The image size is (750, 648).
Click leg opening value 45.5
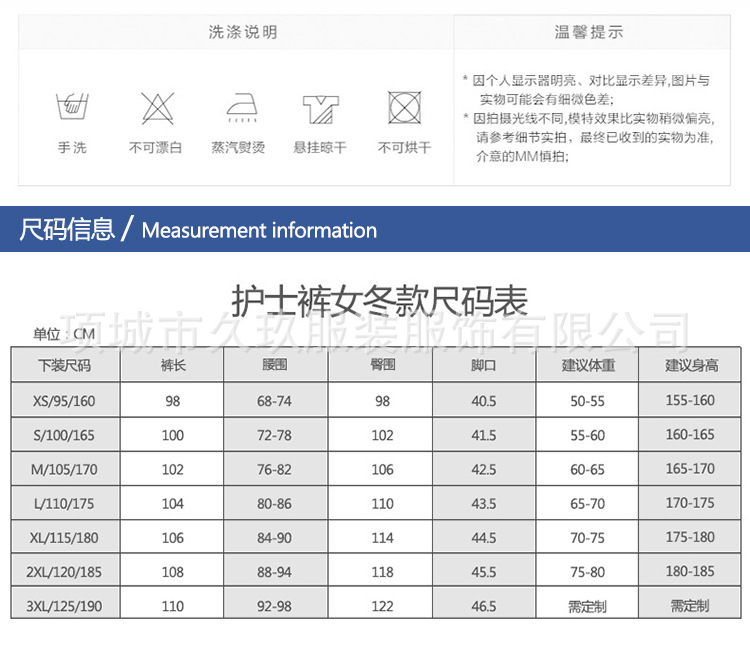[484, 572]
